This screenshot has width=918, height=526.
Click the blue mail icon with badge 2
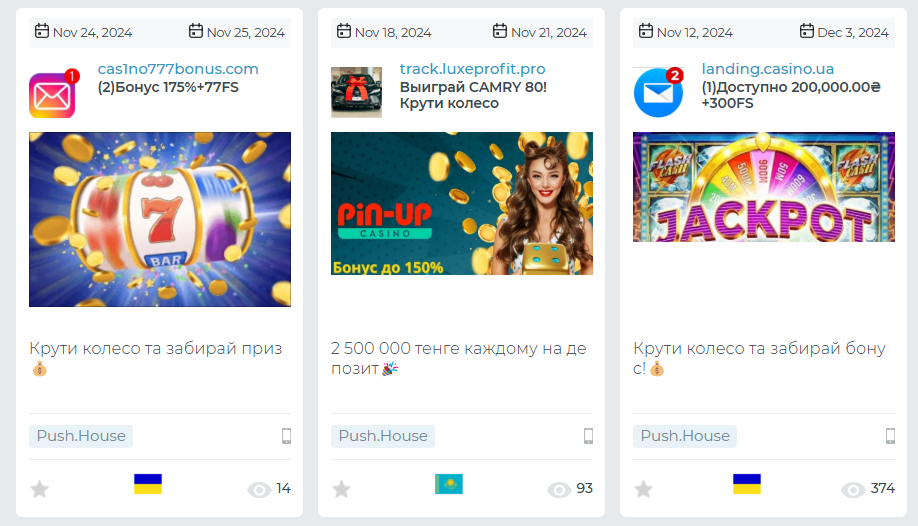(x=659, y=93)
